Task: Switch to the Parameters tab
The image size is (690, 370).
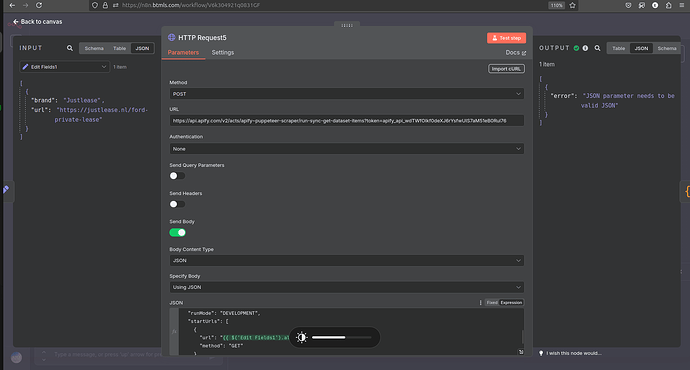Action: click(183, 52)
